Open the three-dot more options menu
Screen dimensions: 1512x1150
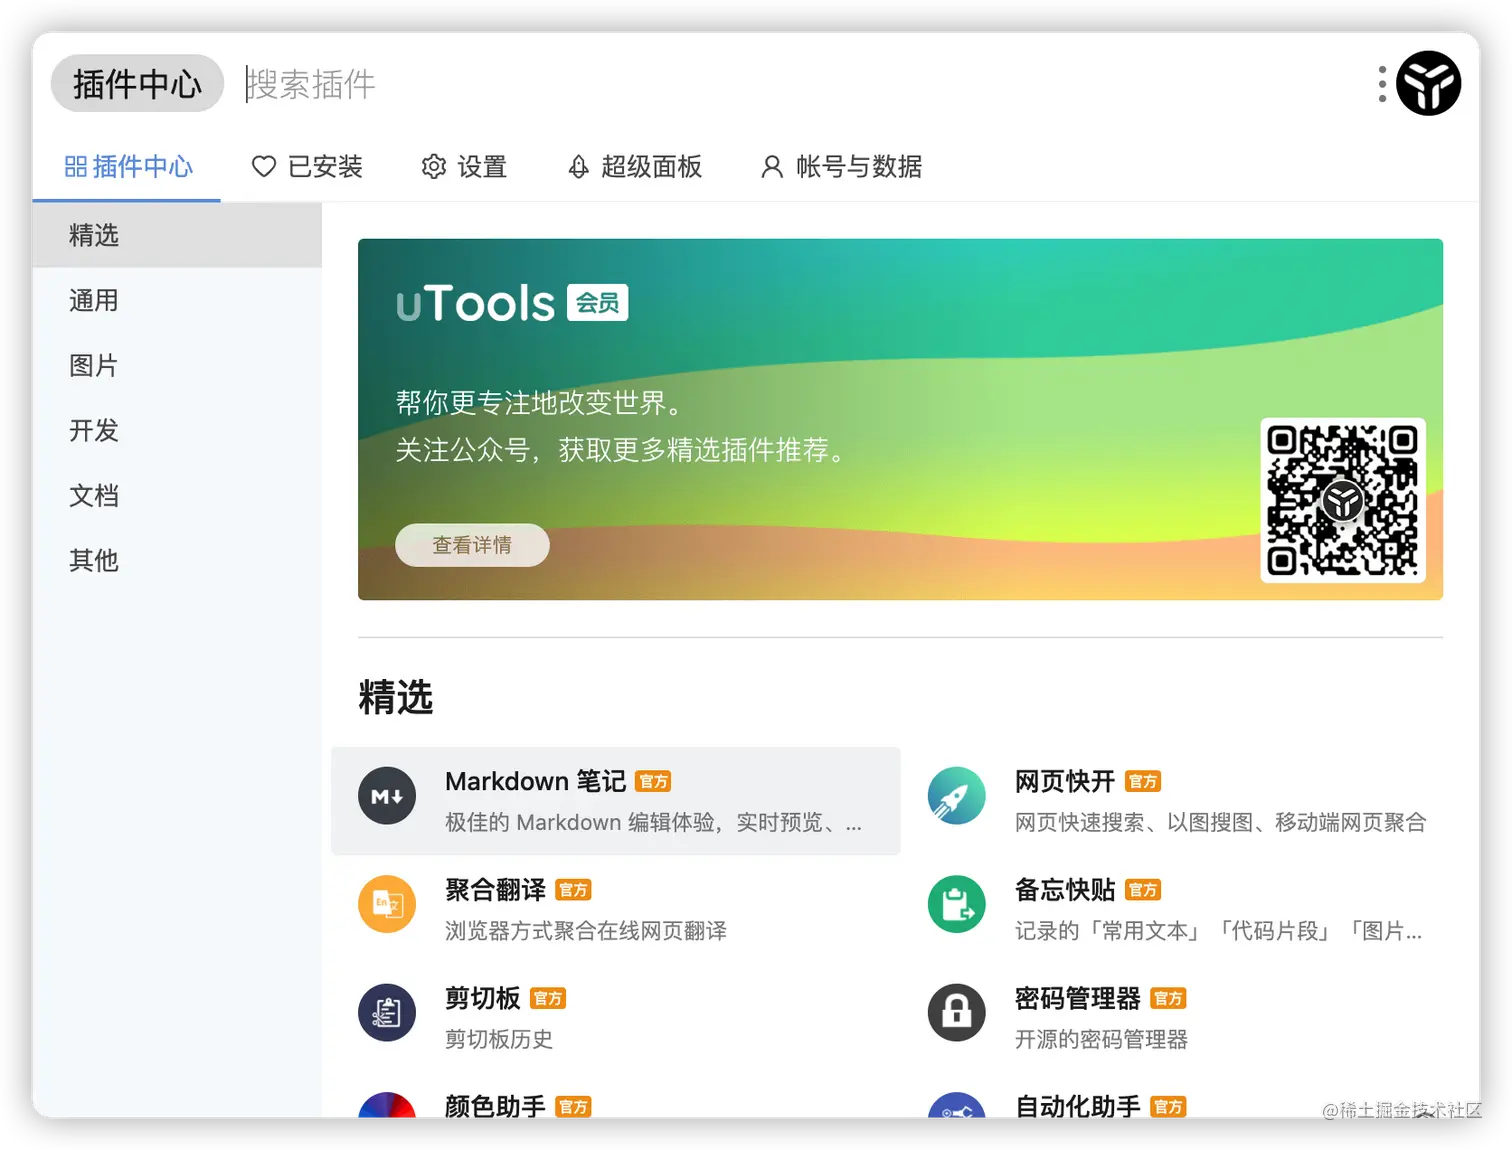1381,84
